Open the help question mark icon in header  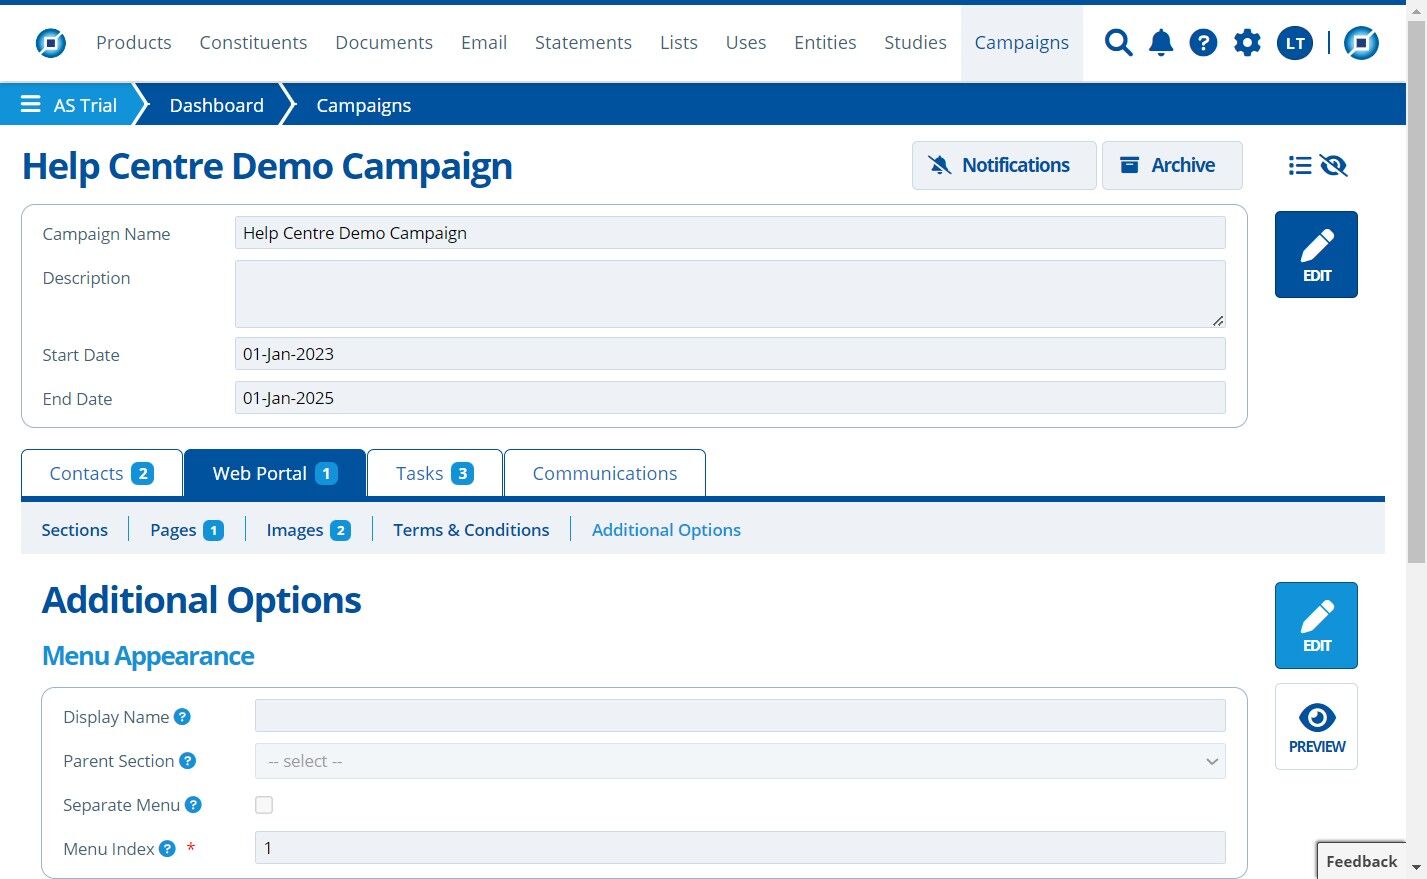[x=1203, y=43]
